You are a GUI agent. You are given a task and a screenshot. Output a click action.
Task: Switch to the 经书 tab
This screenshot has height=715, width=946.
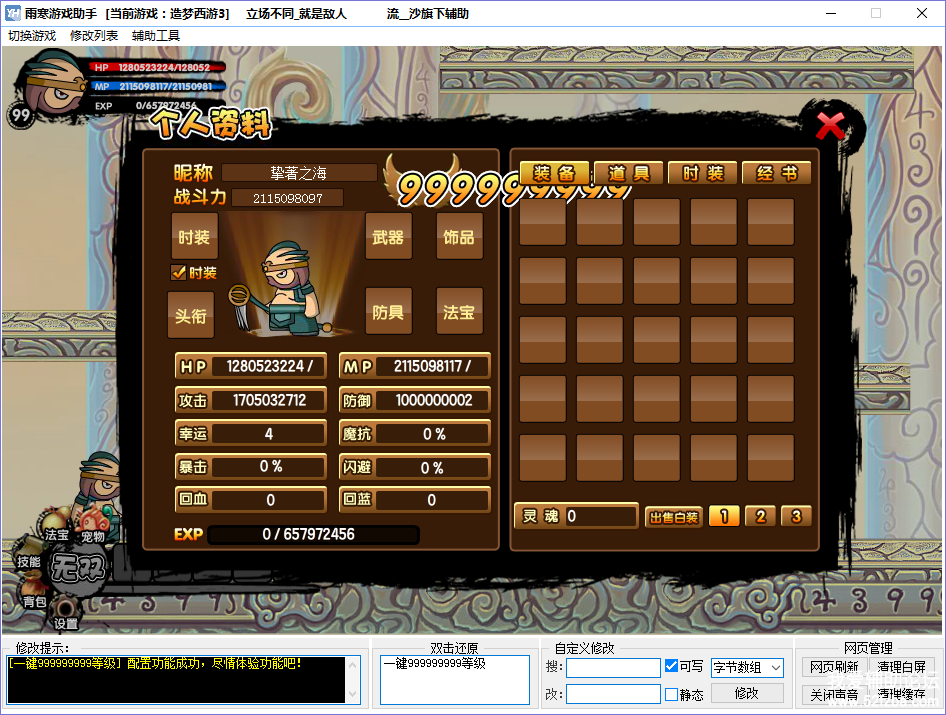[x=776, y=173]
